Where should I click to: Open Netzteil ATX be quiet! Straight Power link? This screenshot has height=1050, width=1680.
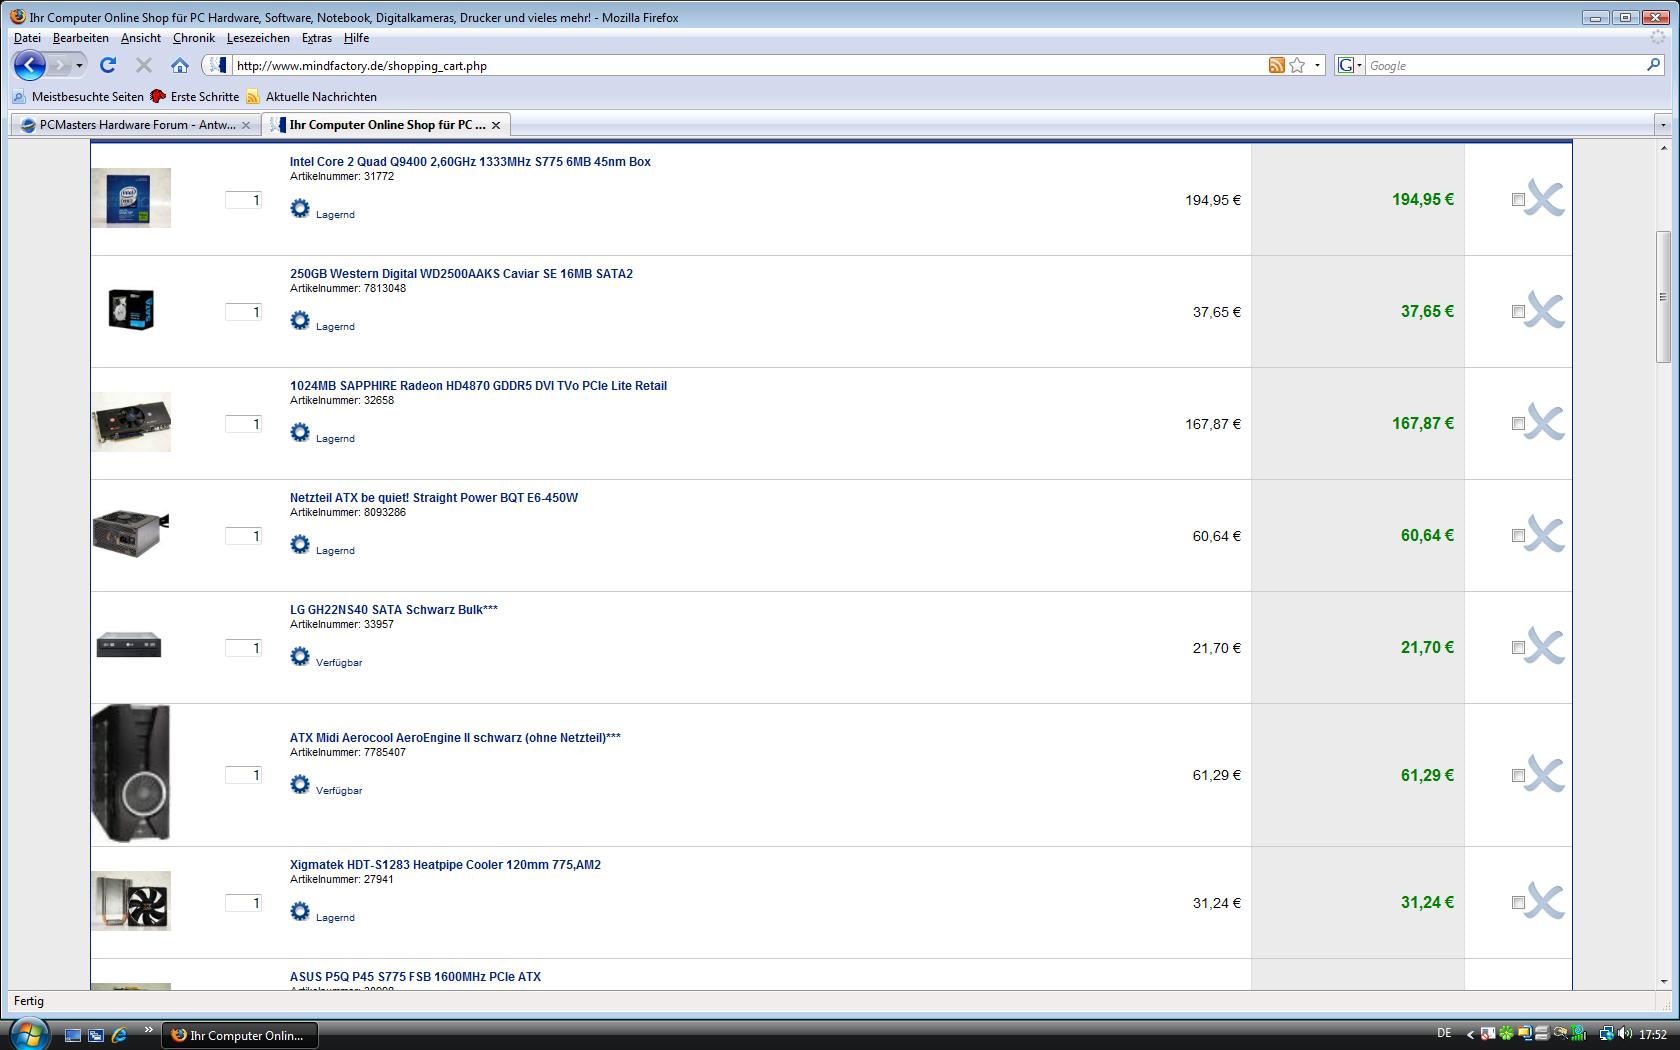pyautogui.click(x=434, y=498)
